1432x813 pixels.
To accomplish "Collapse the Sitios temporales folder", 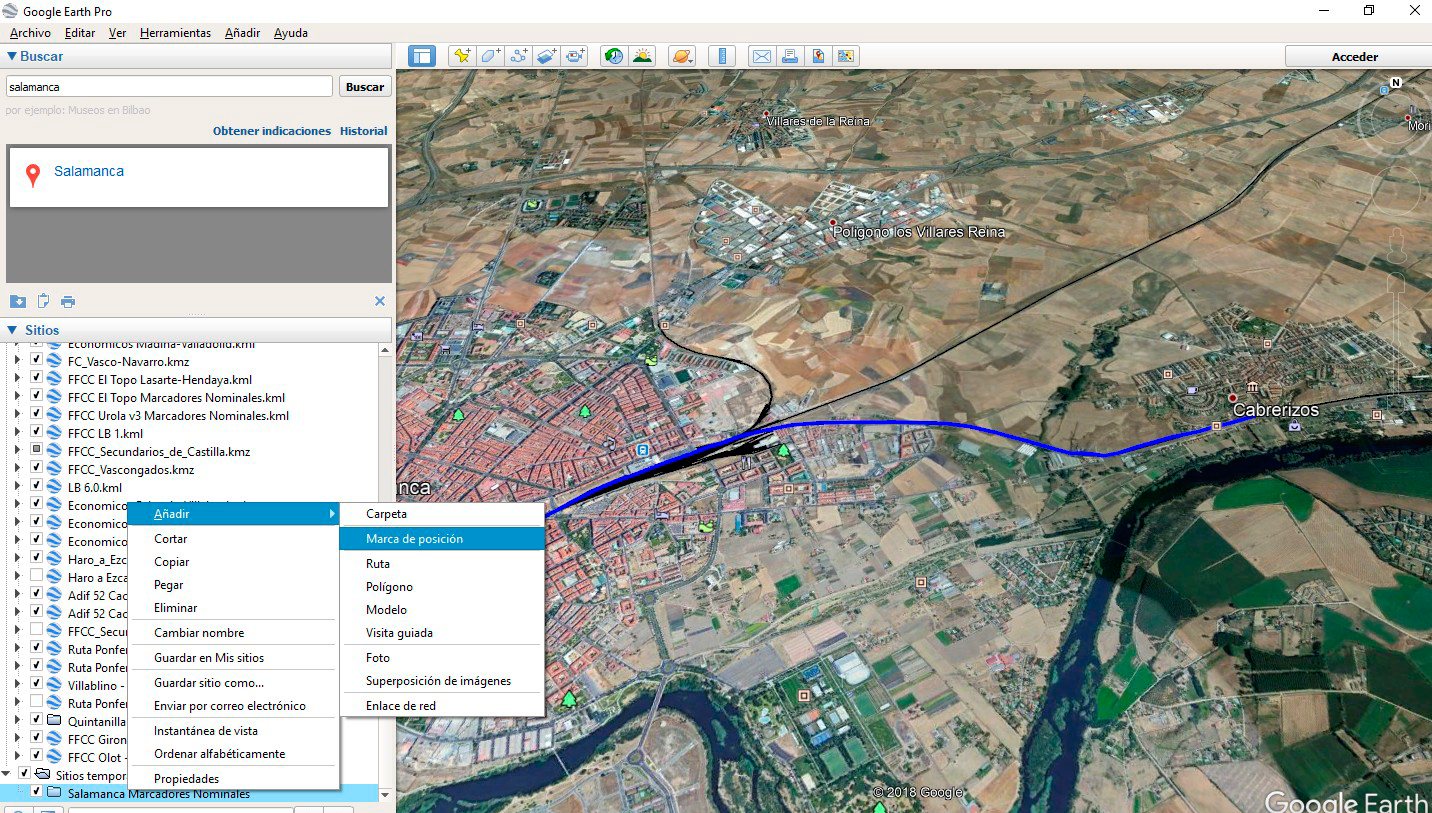I will [x=8, y=774].
